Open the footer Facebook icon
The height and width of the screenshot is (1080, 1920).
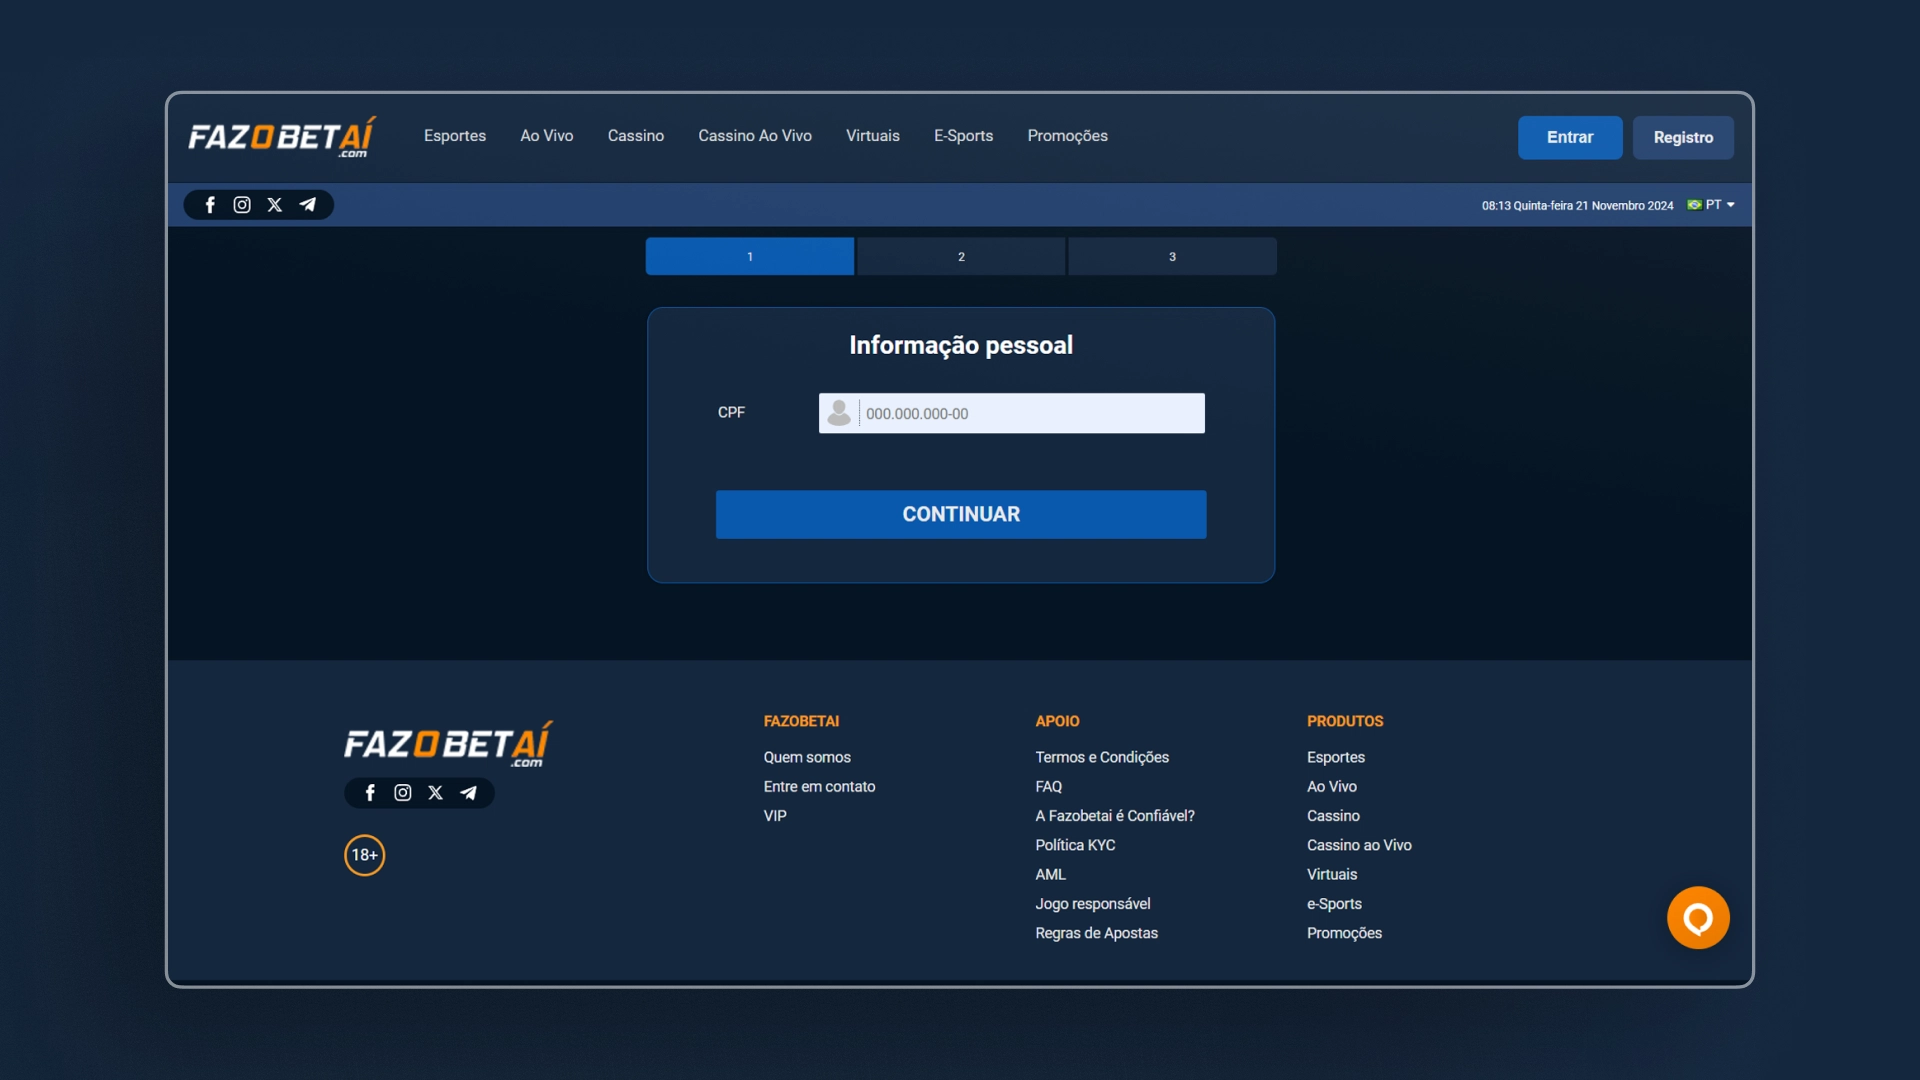tap(370, 793)
